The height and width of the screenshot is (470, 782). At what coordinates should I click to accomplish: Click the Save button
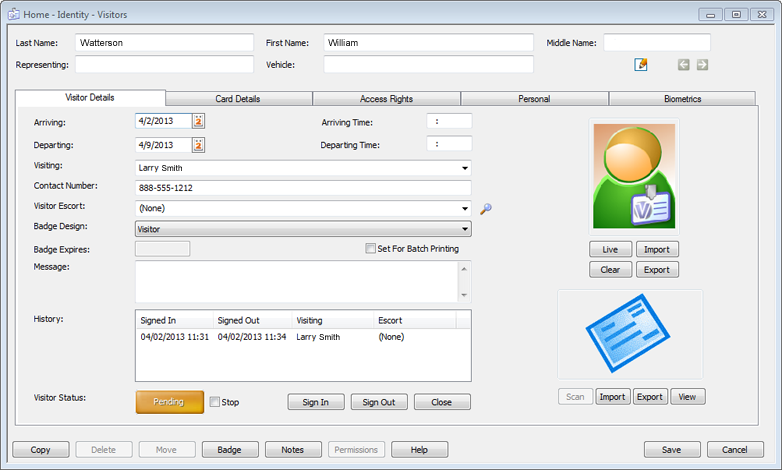click(x=672, y=450)
